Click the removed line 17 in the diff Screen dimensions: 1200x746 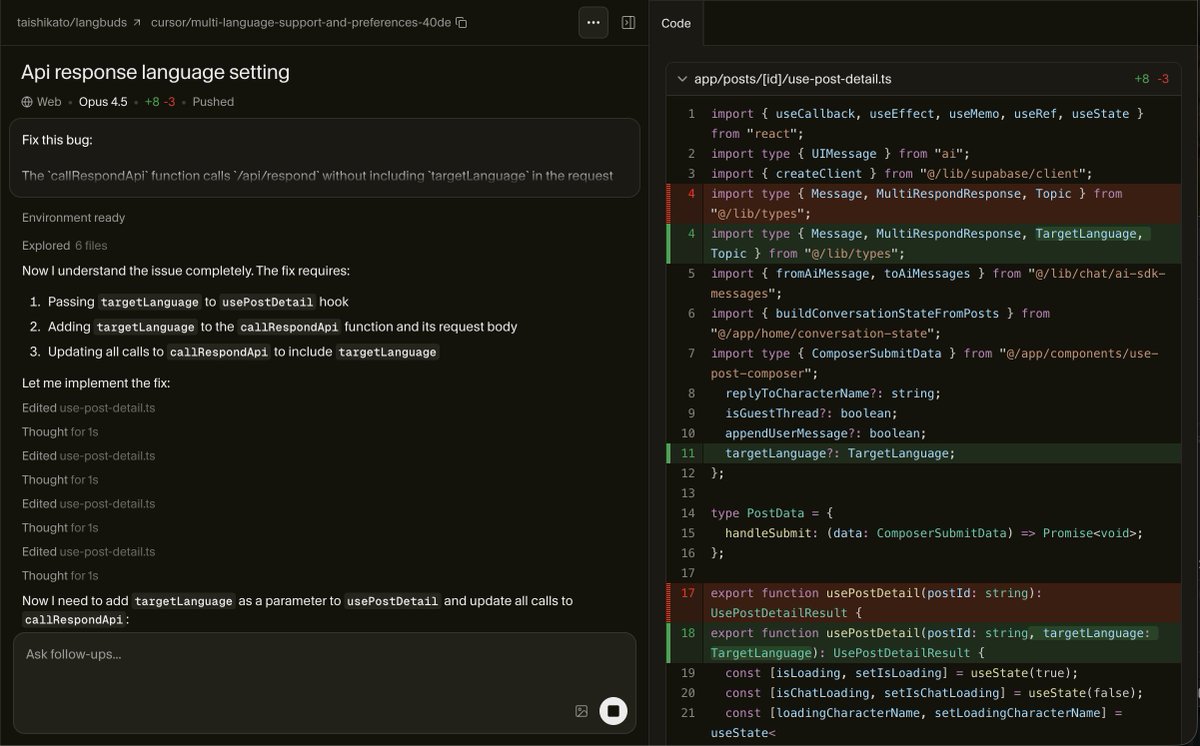click(x=924, y=603)
